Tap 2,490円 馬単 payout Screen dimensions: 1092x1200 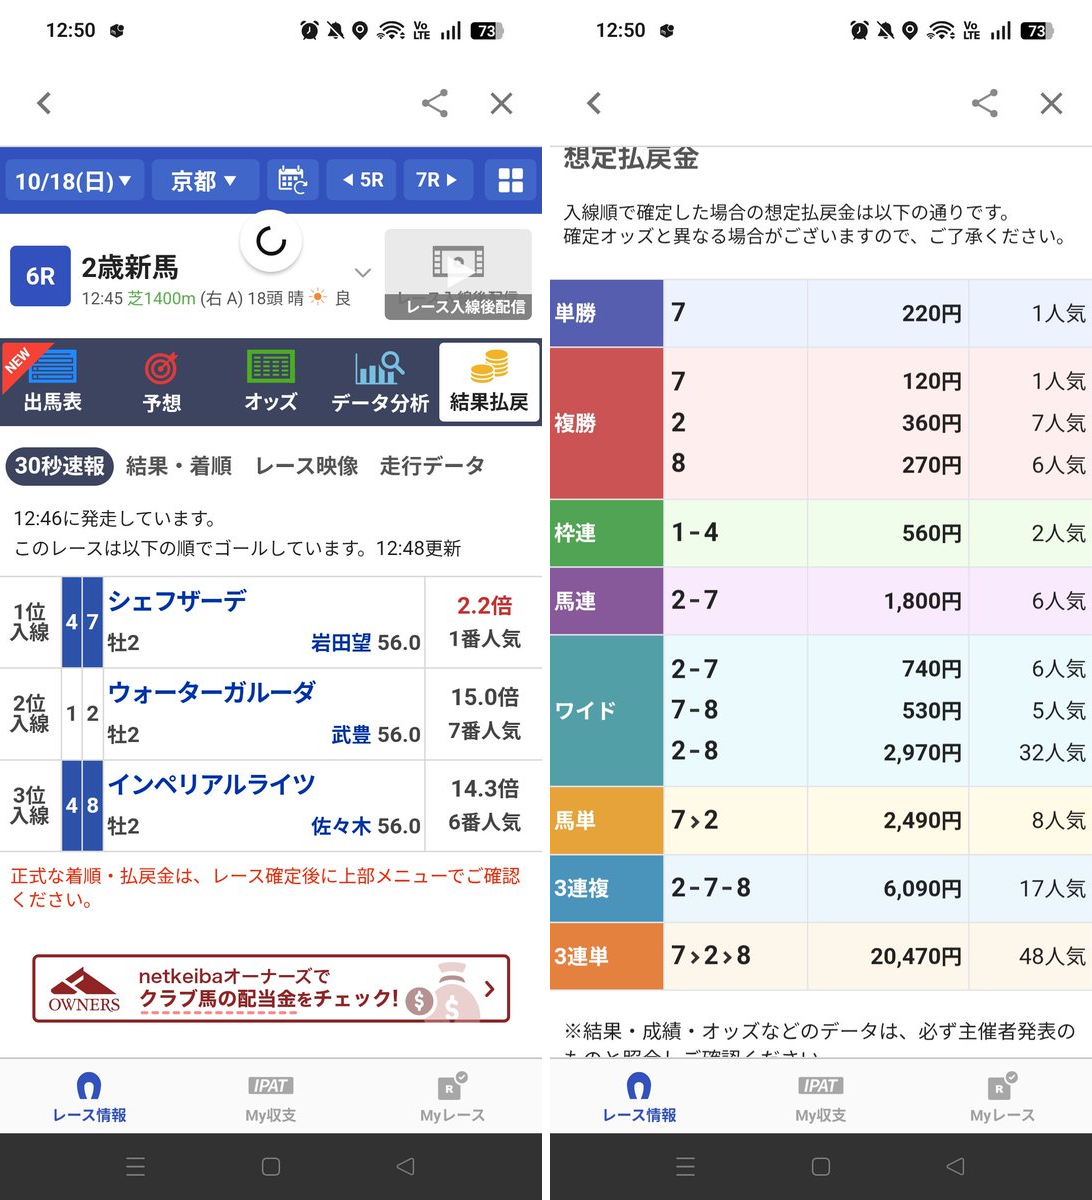coord(922,821)
